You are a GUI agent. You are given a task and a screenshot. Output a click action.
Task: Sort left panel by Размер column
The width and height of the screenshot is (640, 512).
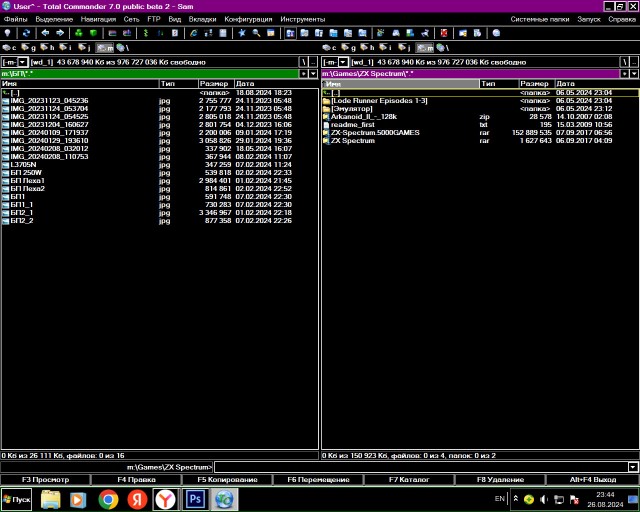(216, 84)
